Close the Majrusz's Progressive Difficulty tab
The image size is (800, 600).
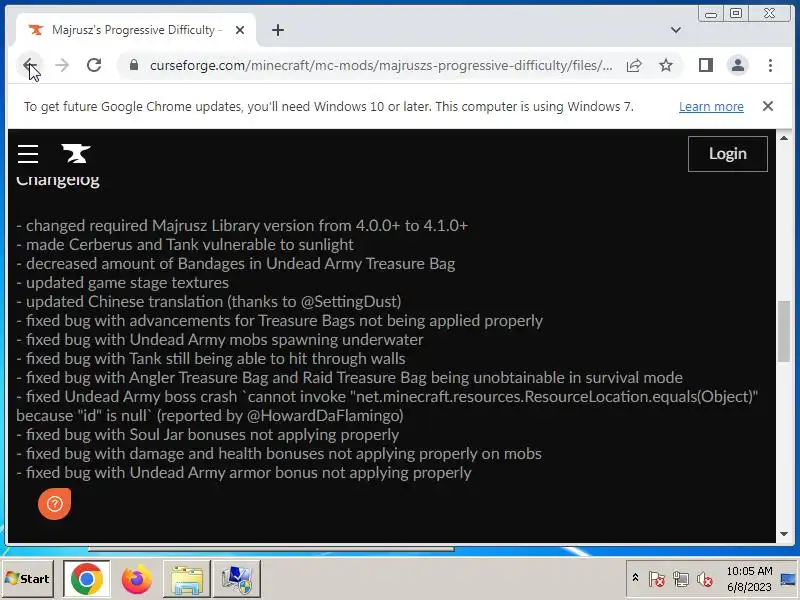point(240,30)
